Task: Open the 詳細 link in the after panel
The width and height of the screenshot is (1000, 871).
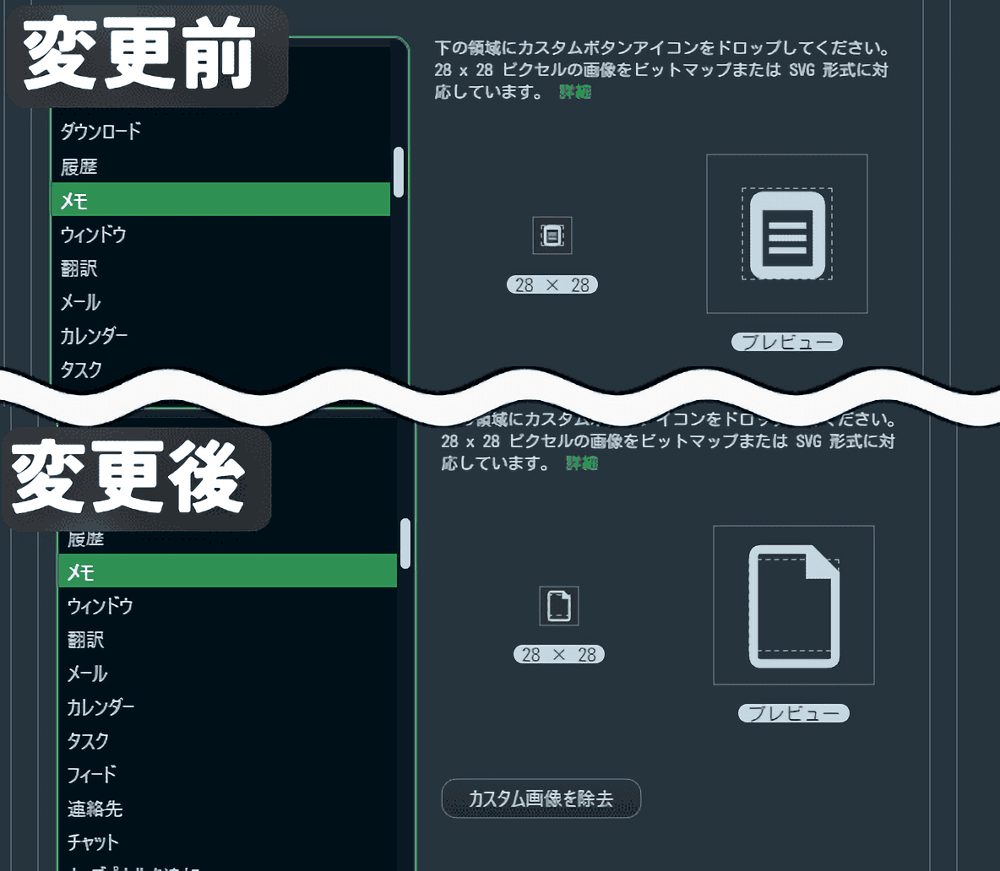Action: click(x=582, y=463)
